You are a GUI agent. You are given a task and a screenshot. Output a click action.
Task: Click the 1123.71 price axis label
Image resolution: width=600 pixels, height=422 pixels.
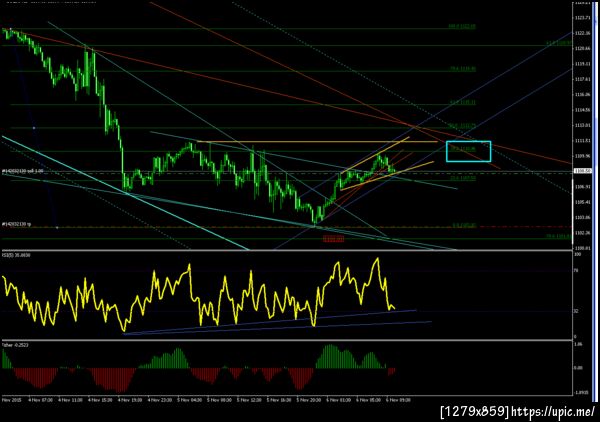[x=582, y=18]
